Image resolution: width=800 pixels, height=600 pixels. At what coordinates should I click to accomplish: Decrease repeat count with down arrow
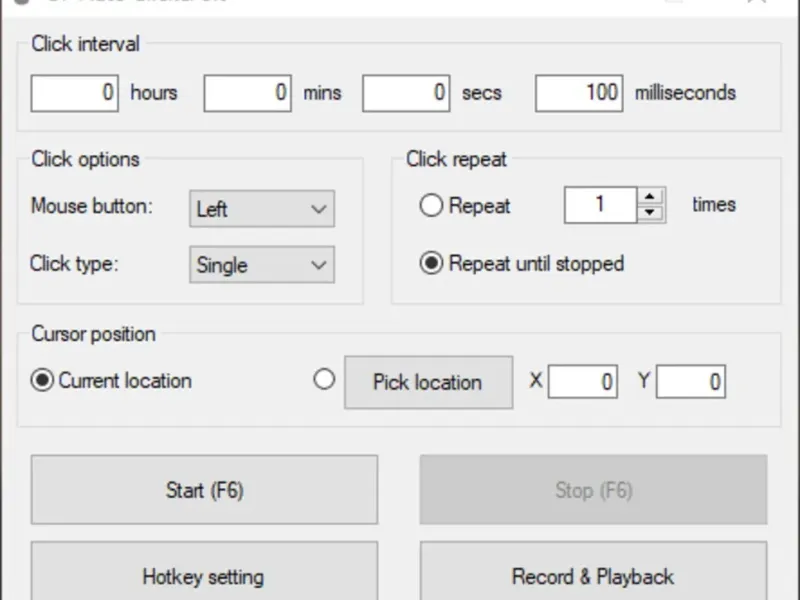click(x=651, y=213)
